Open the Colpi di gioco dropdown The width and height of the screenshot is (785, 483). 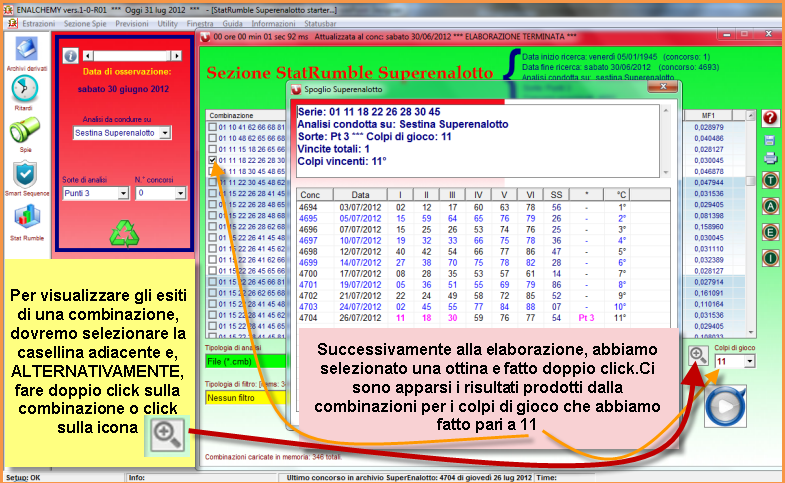pyautogui.click(x=749, y=361)
